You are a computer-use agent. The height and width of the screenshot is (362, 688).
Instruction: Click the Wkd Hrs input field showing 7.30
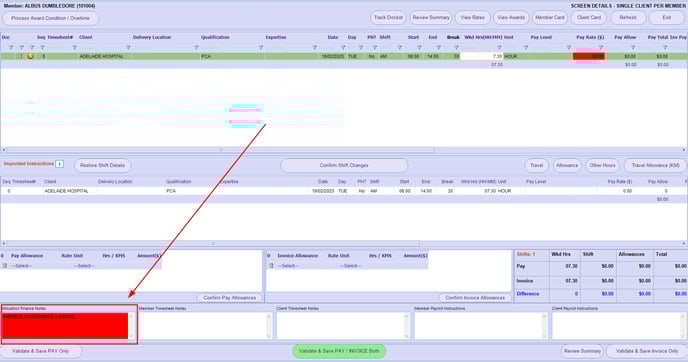[482, 56]
